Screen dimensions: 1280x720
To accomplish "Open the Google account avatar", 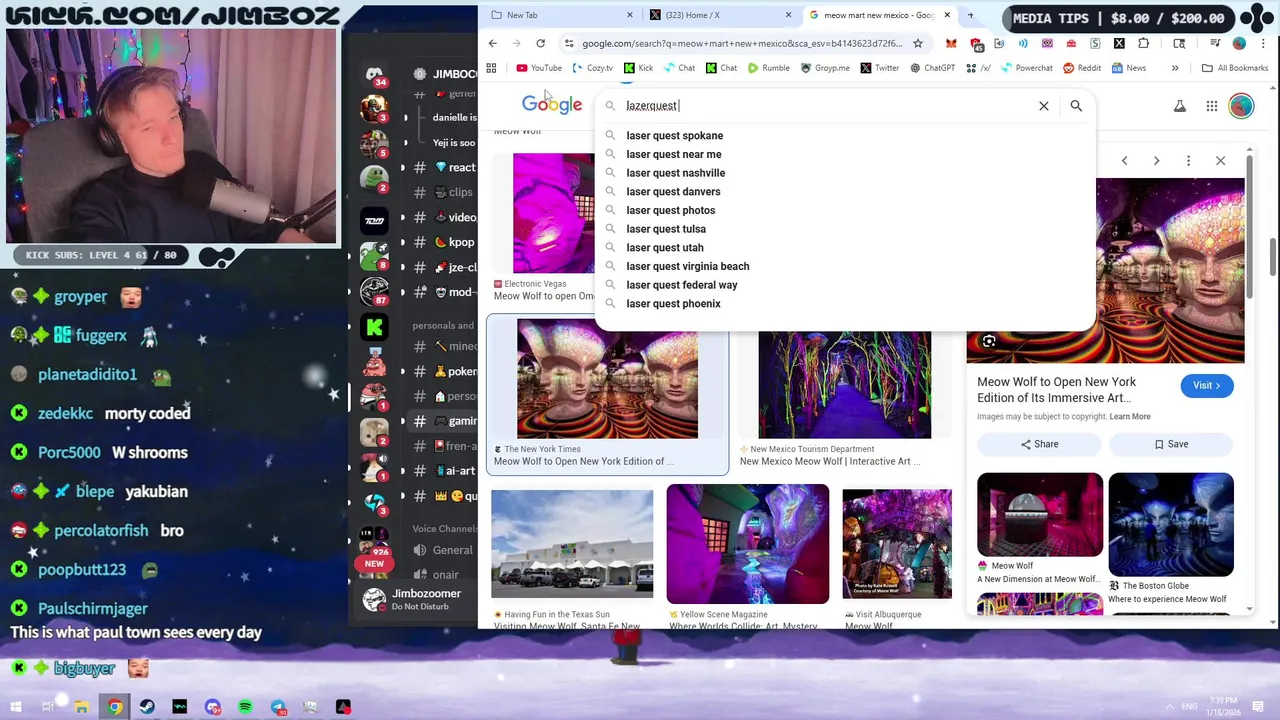I will (x=1241, y=105).
